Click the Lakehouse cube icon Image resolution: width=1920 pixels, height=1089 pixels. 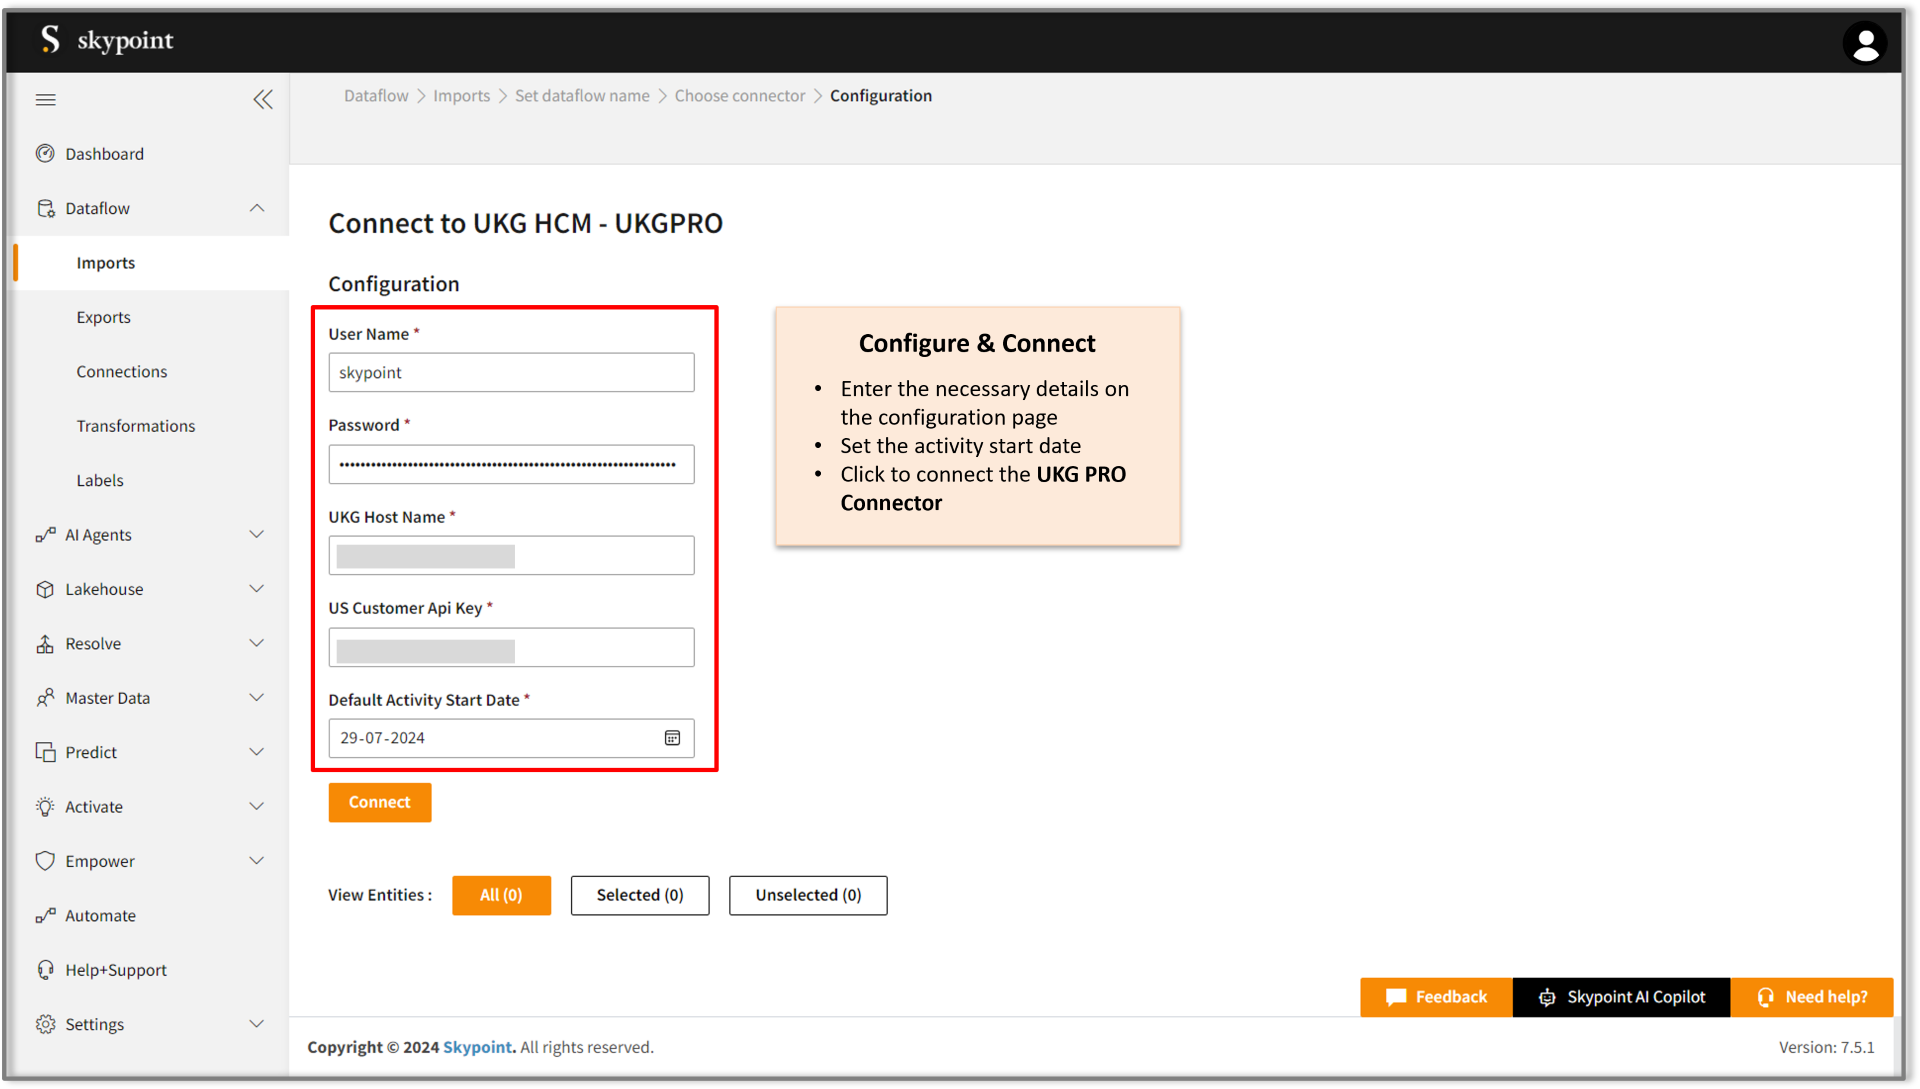tap(45, 589)
